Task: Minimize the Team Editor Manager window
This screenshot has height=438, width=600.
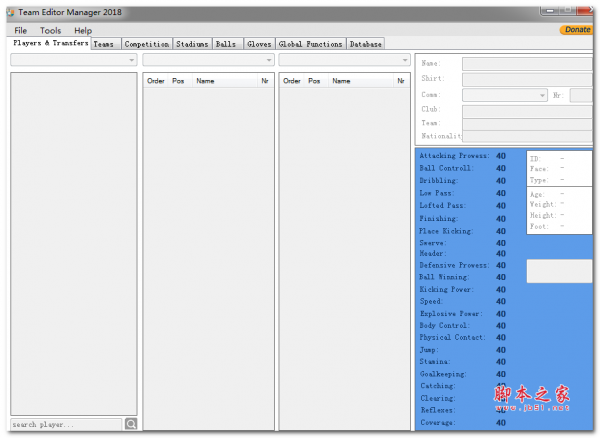Action: point(550,11)
